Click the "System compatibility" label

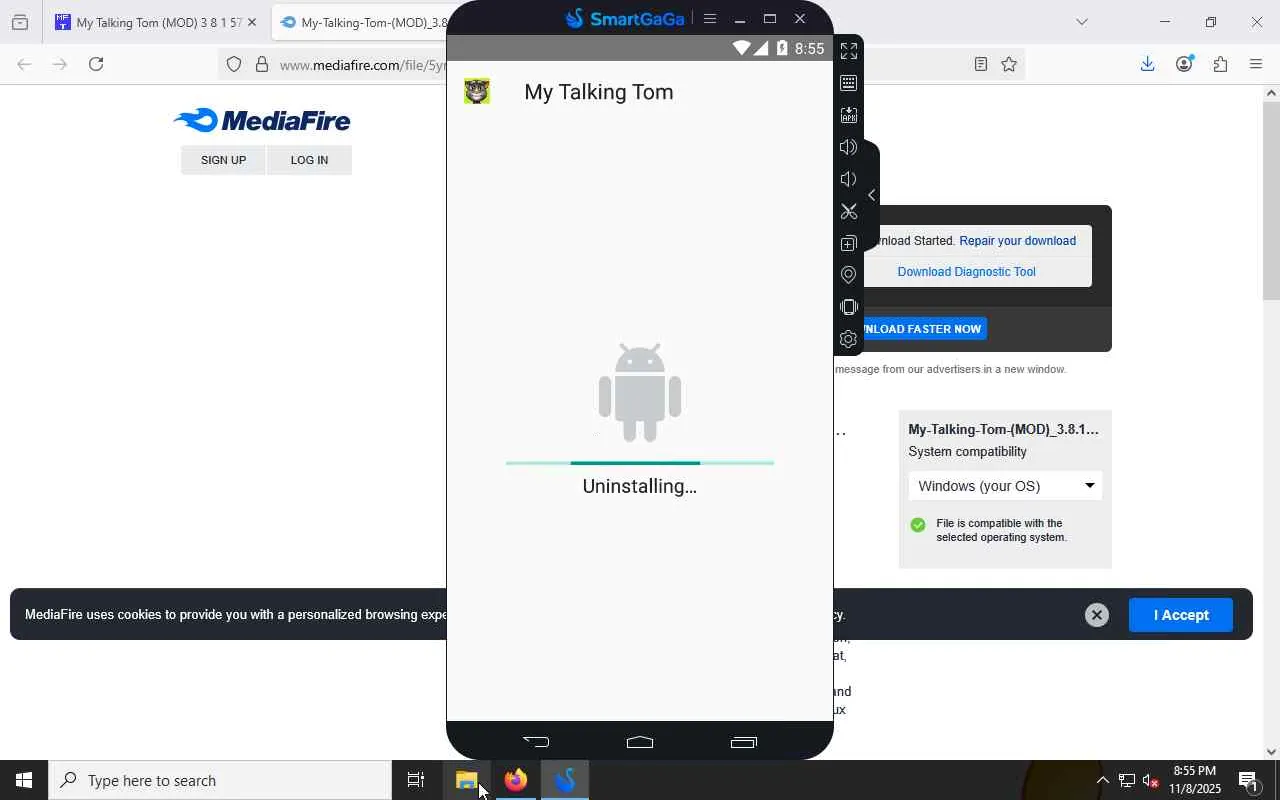[967, 452]
